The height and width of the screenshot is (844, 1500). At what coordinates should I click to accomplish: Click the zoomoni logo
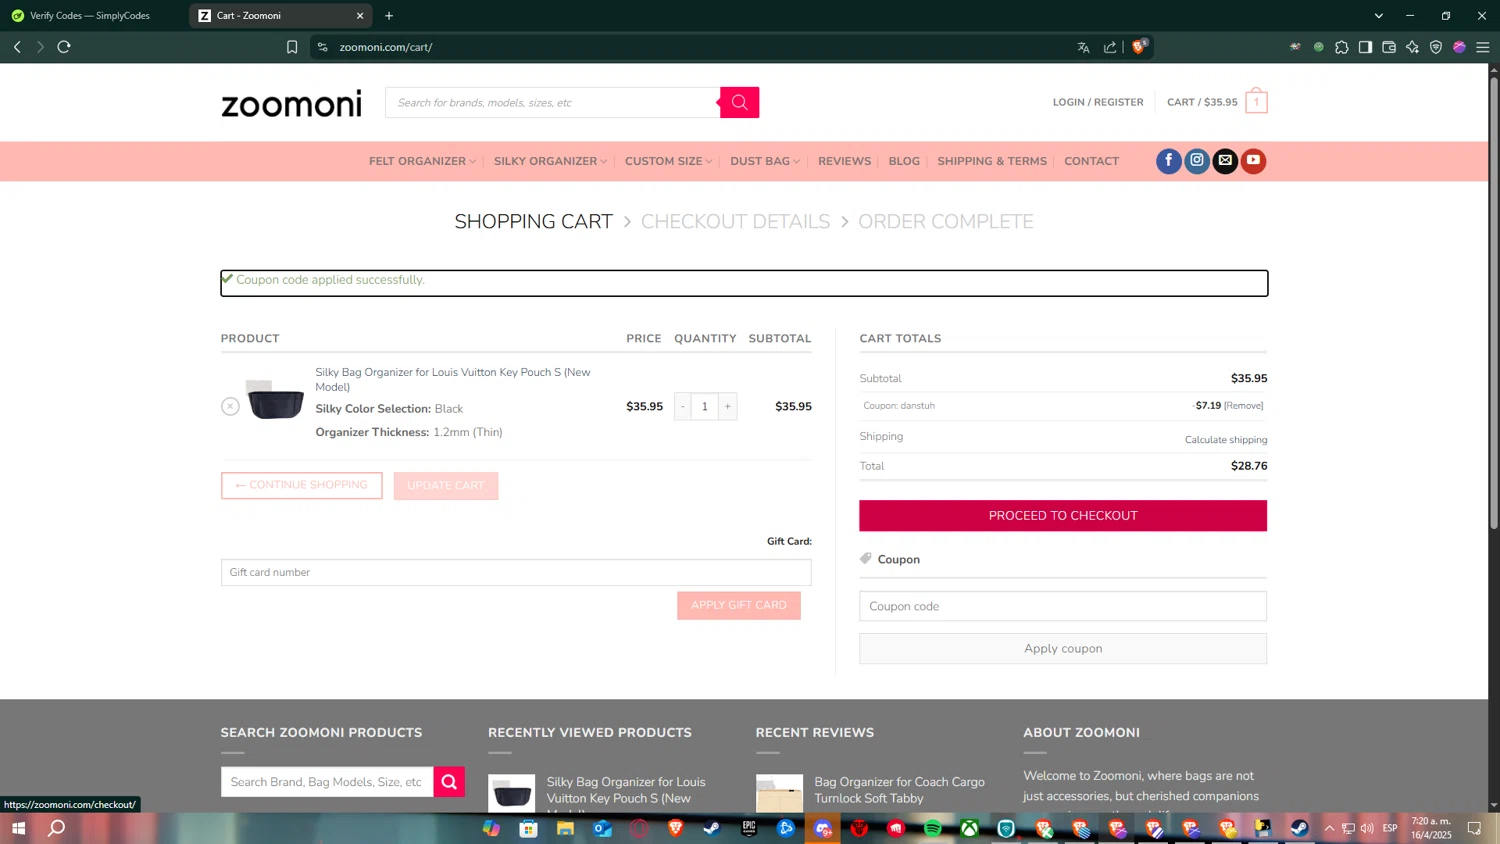click(x=291, y=103)
